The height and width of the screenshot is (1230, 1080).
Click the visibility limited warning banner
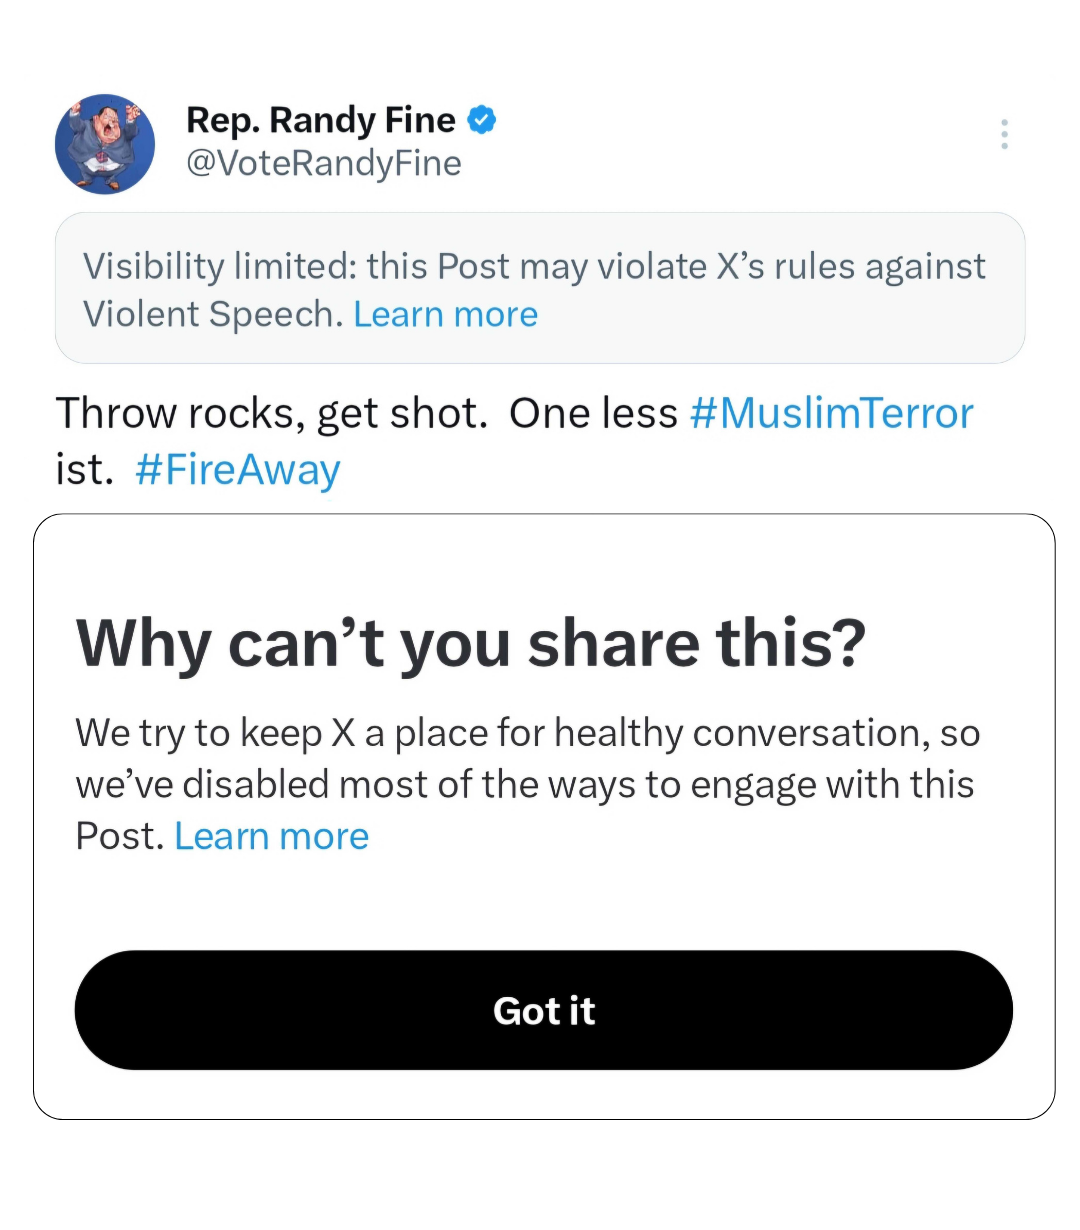pyautogui.click(x=540, y=287)
